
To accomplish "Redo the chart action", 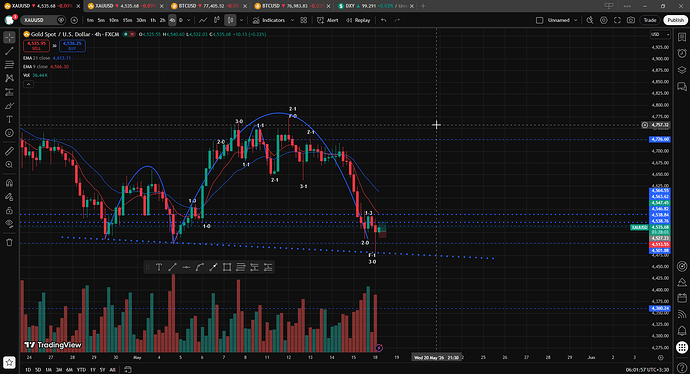I will [x=397, y=20].
